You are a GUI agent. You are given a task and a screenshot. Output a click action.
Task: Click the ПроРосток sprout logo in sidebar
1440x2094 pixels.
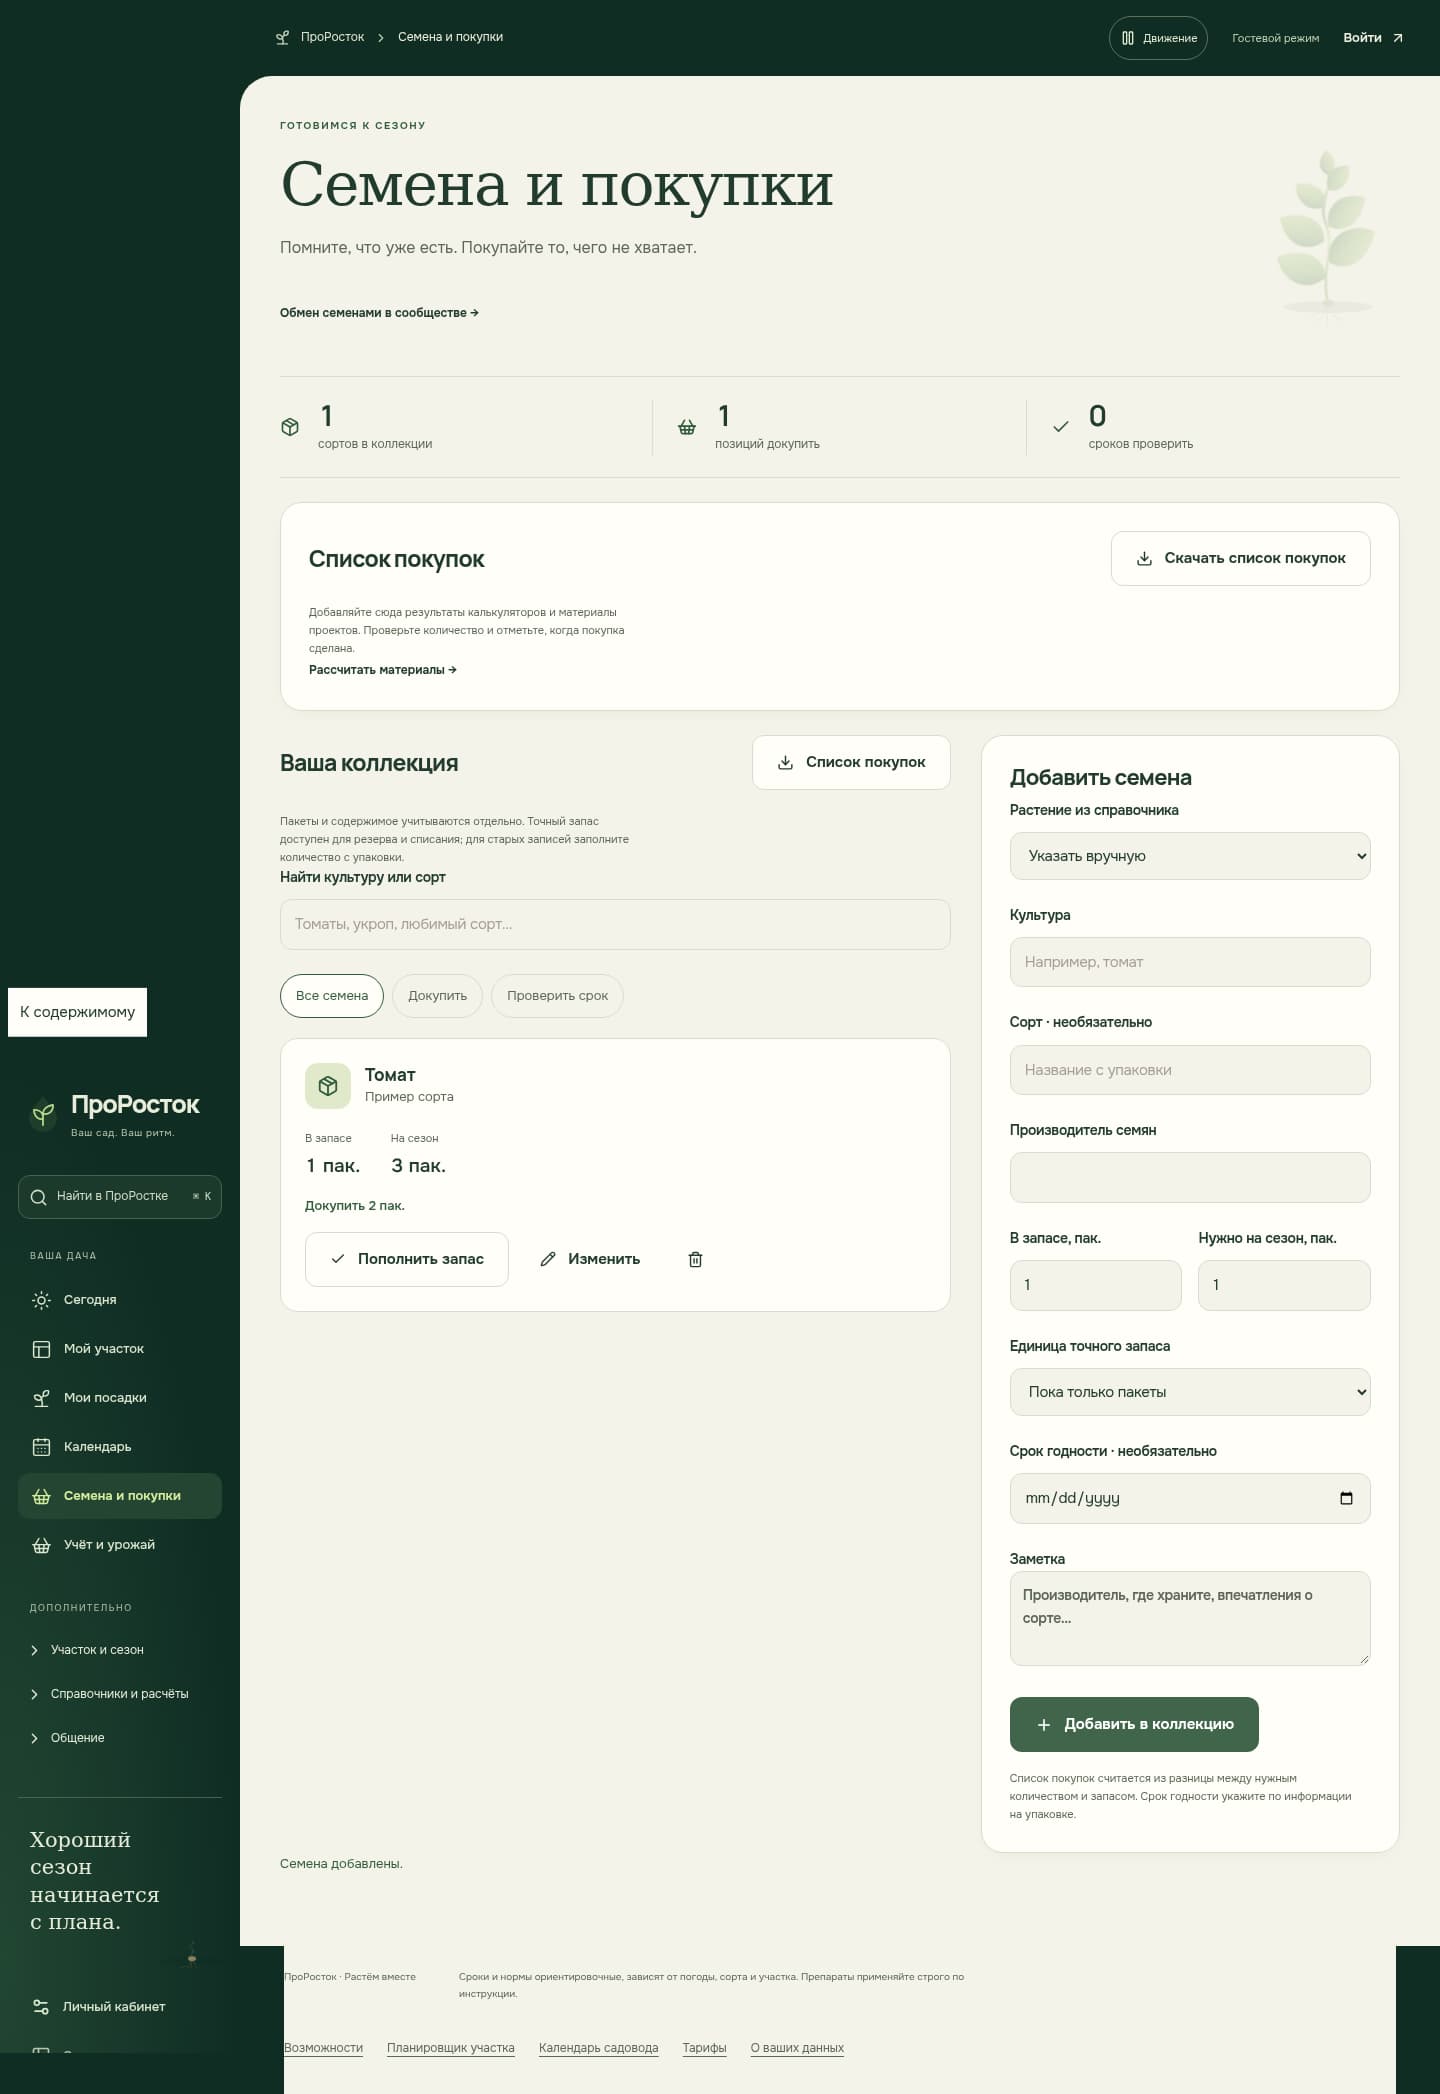tap(43, 1112)
